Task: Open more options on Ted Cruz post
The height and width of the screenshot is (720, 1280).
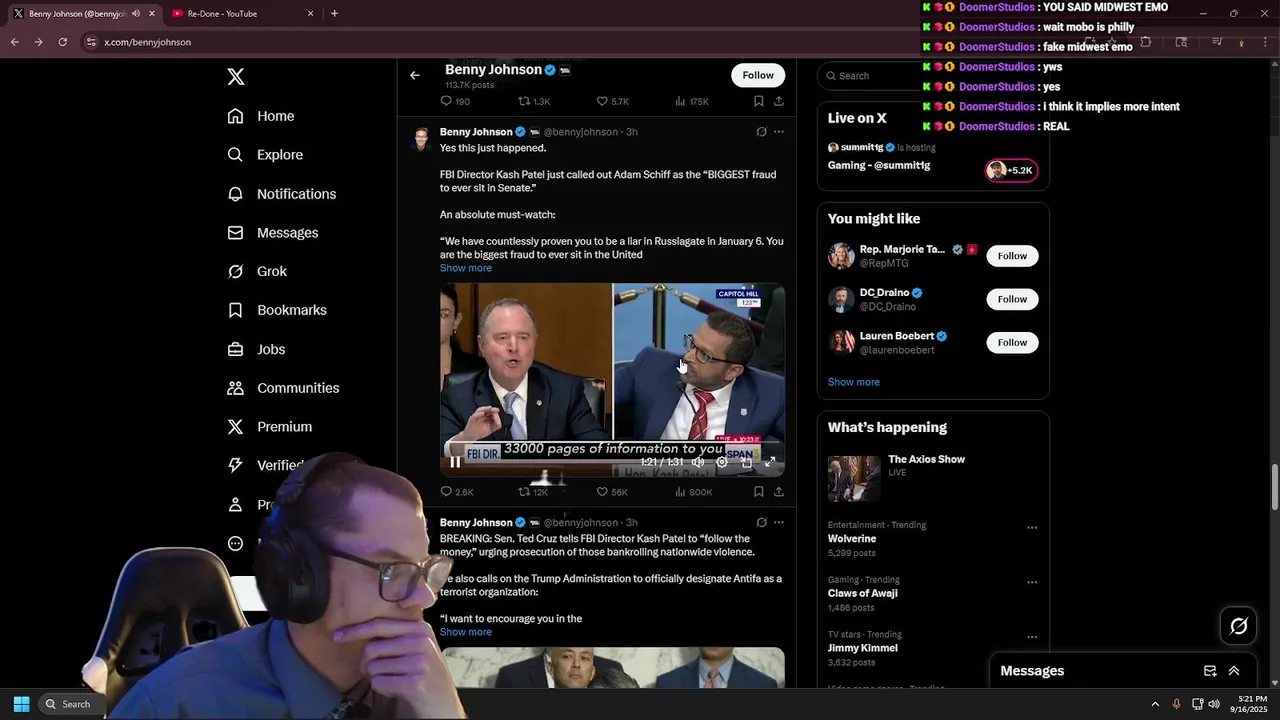Action: (x=778, y=522)
